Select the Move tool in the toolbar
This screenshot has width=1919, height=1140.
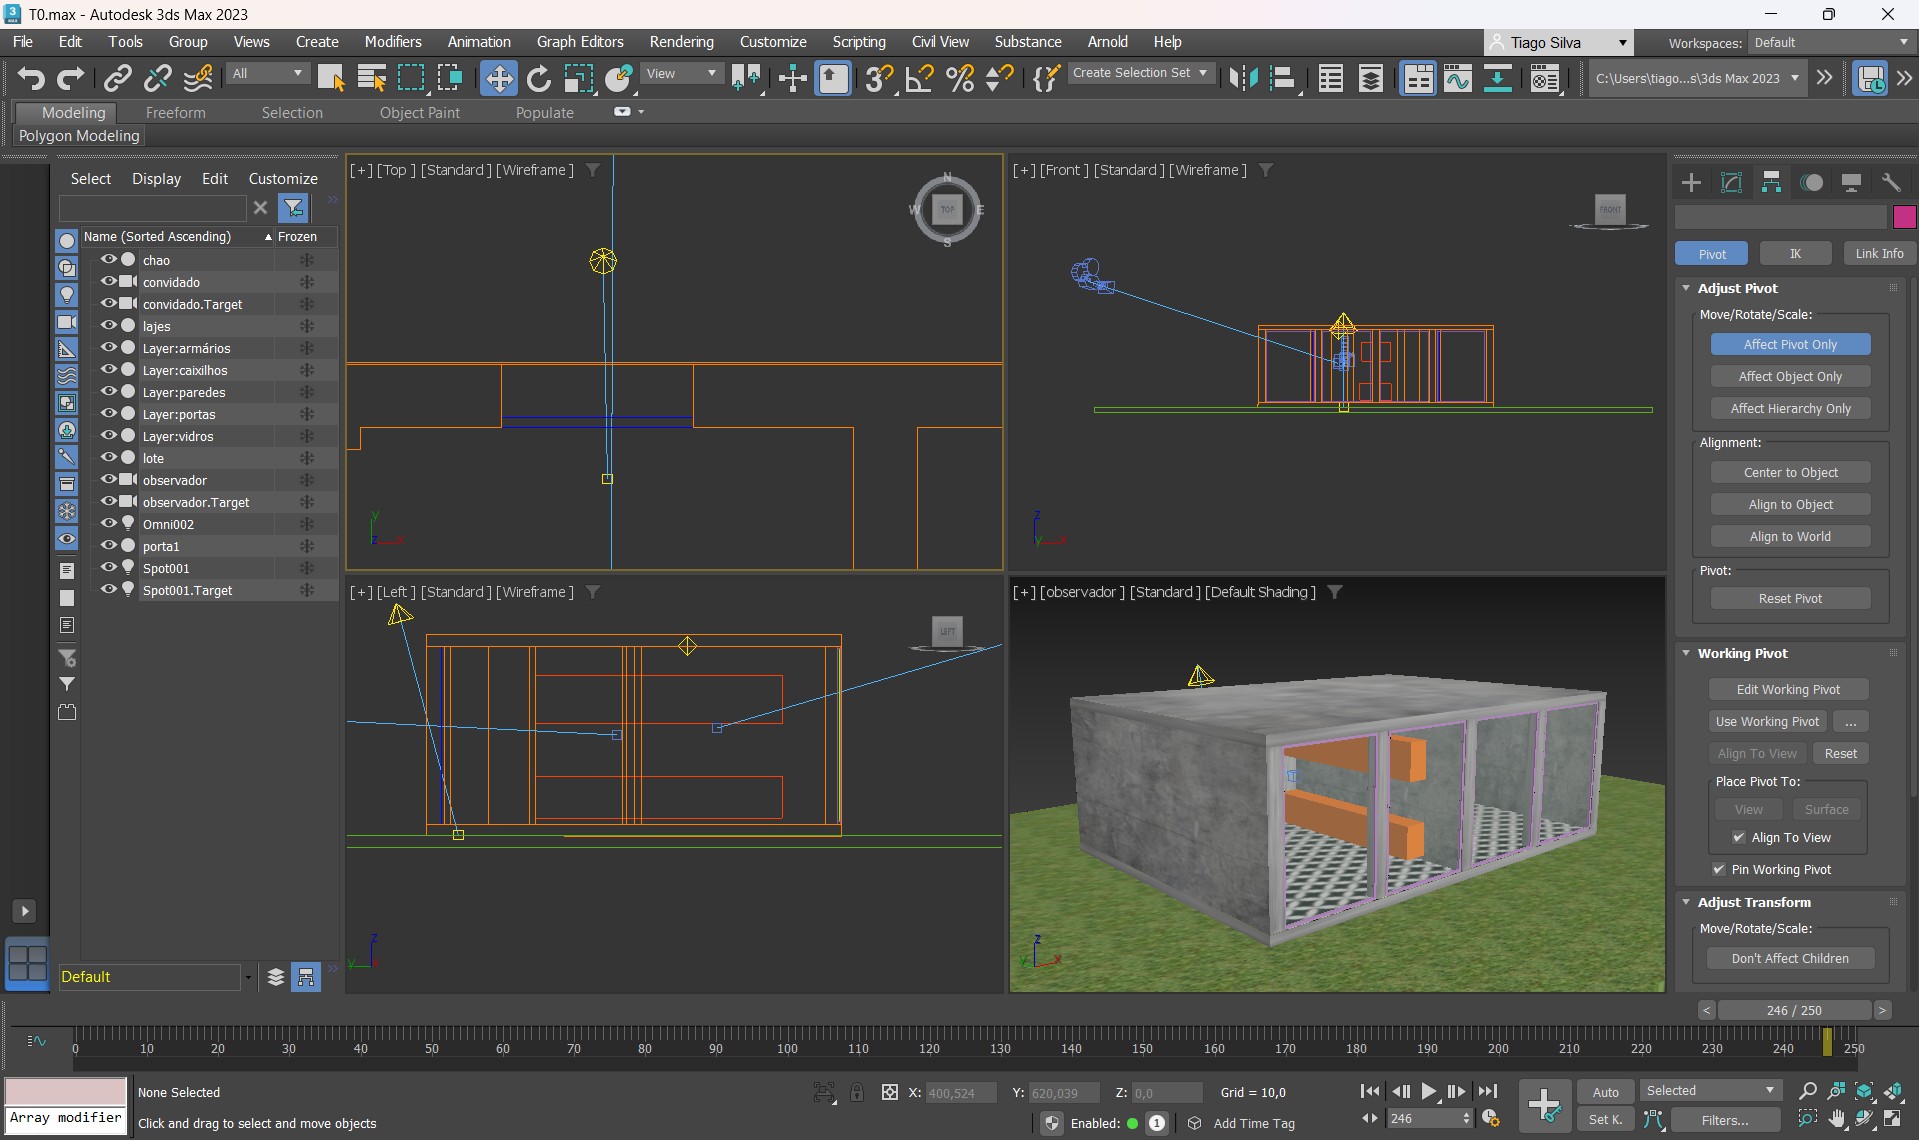[x=498, y=78]
